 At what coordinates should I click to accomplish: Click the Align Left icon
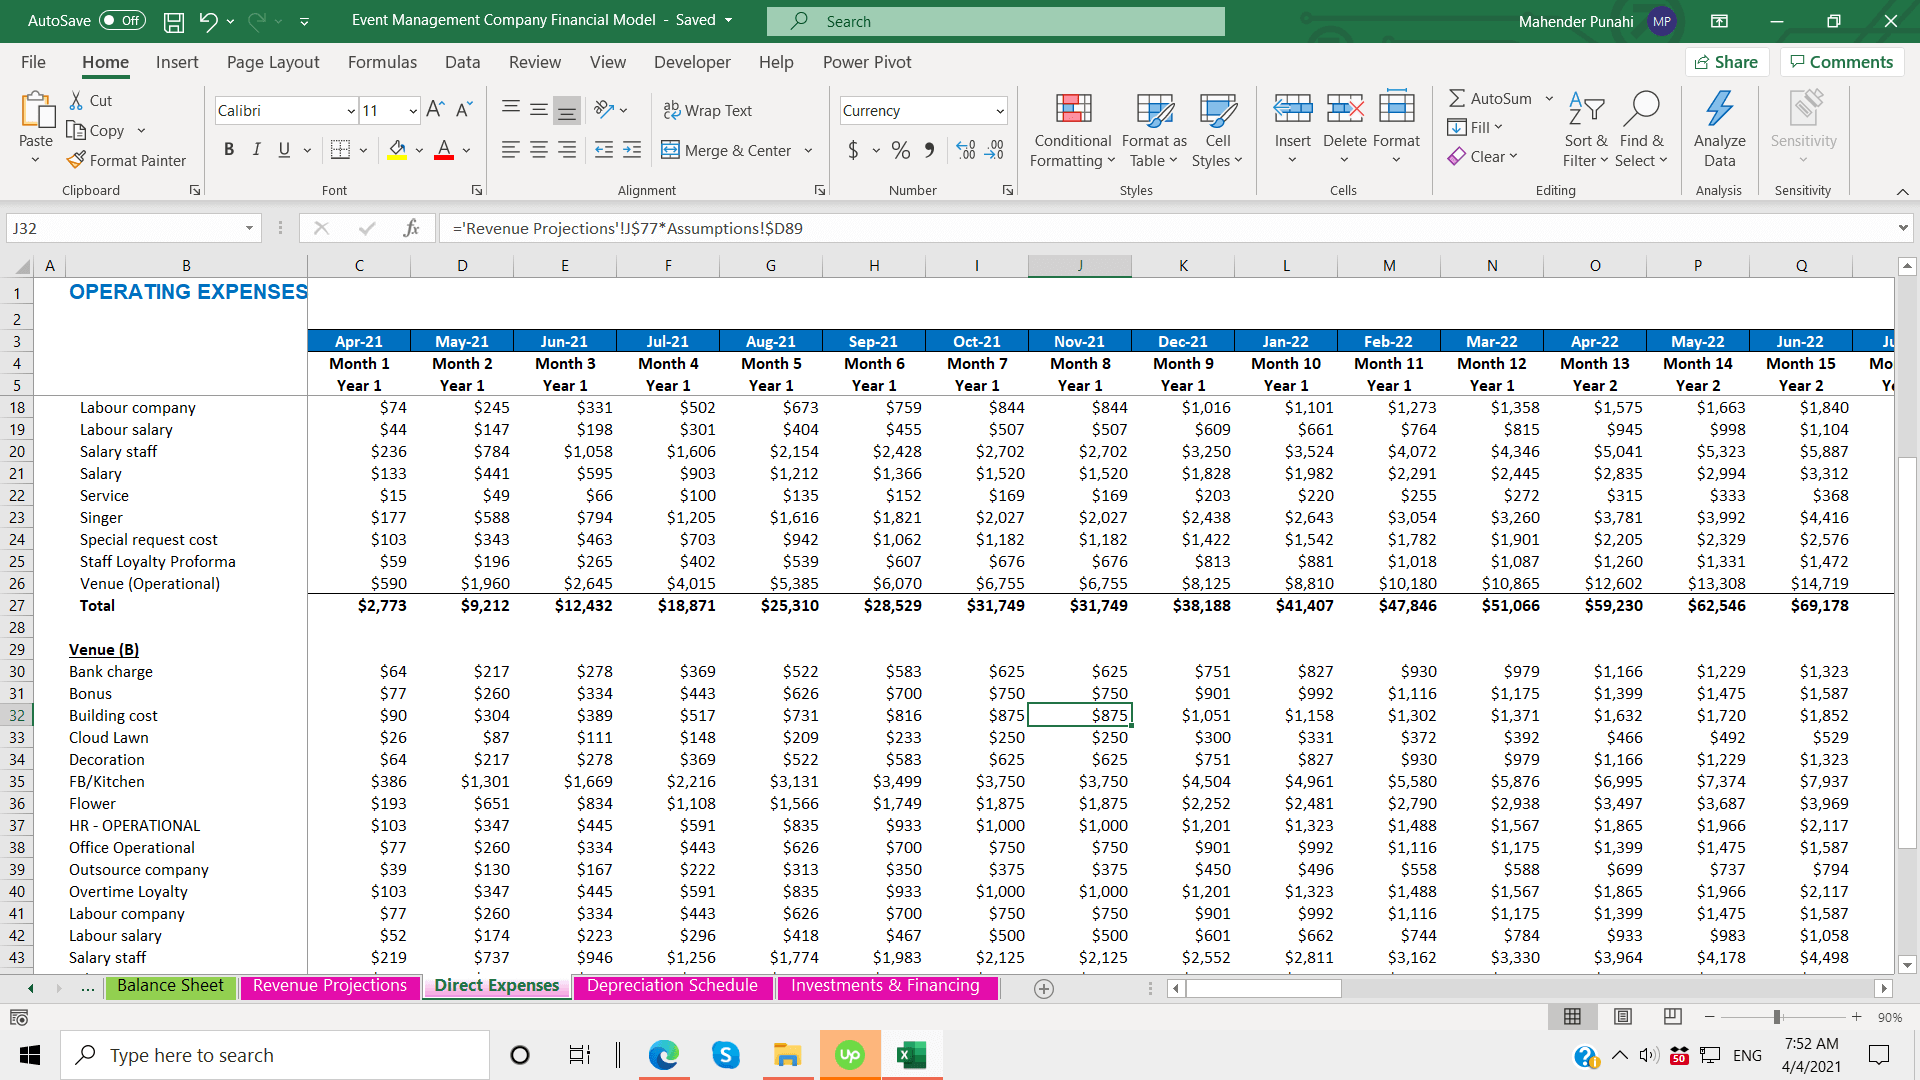(510, 150)
